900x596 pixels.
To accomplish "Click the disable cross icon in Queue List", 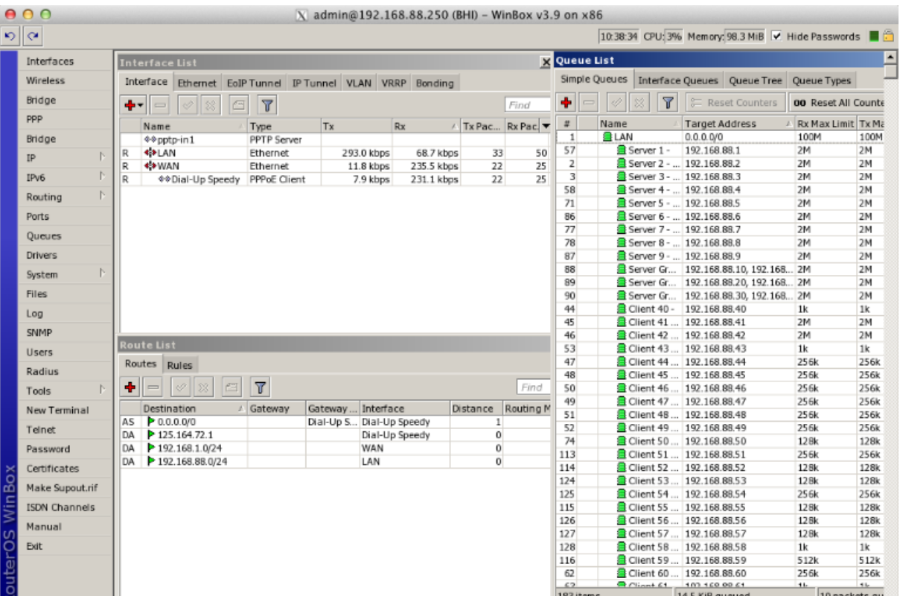I will point(639,103).
